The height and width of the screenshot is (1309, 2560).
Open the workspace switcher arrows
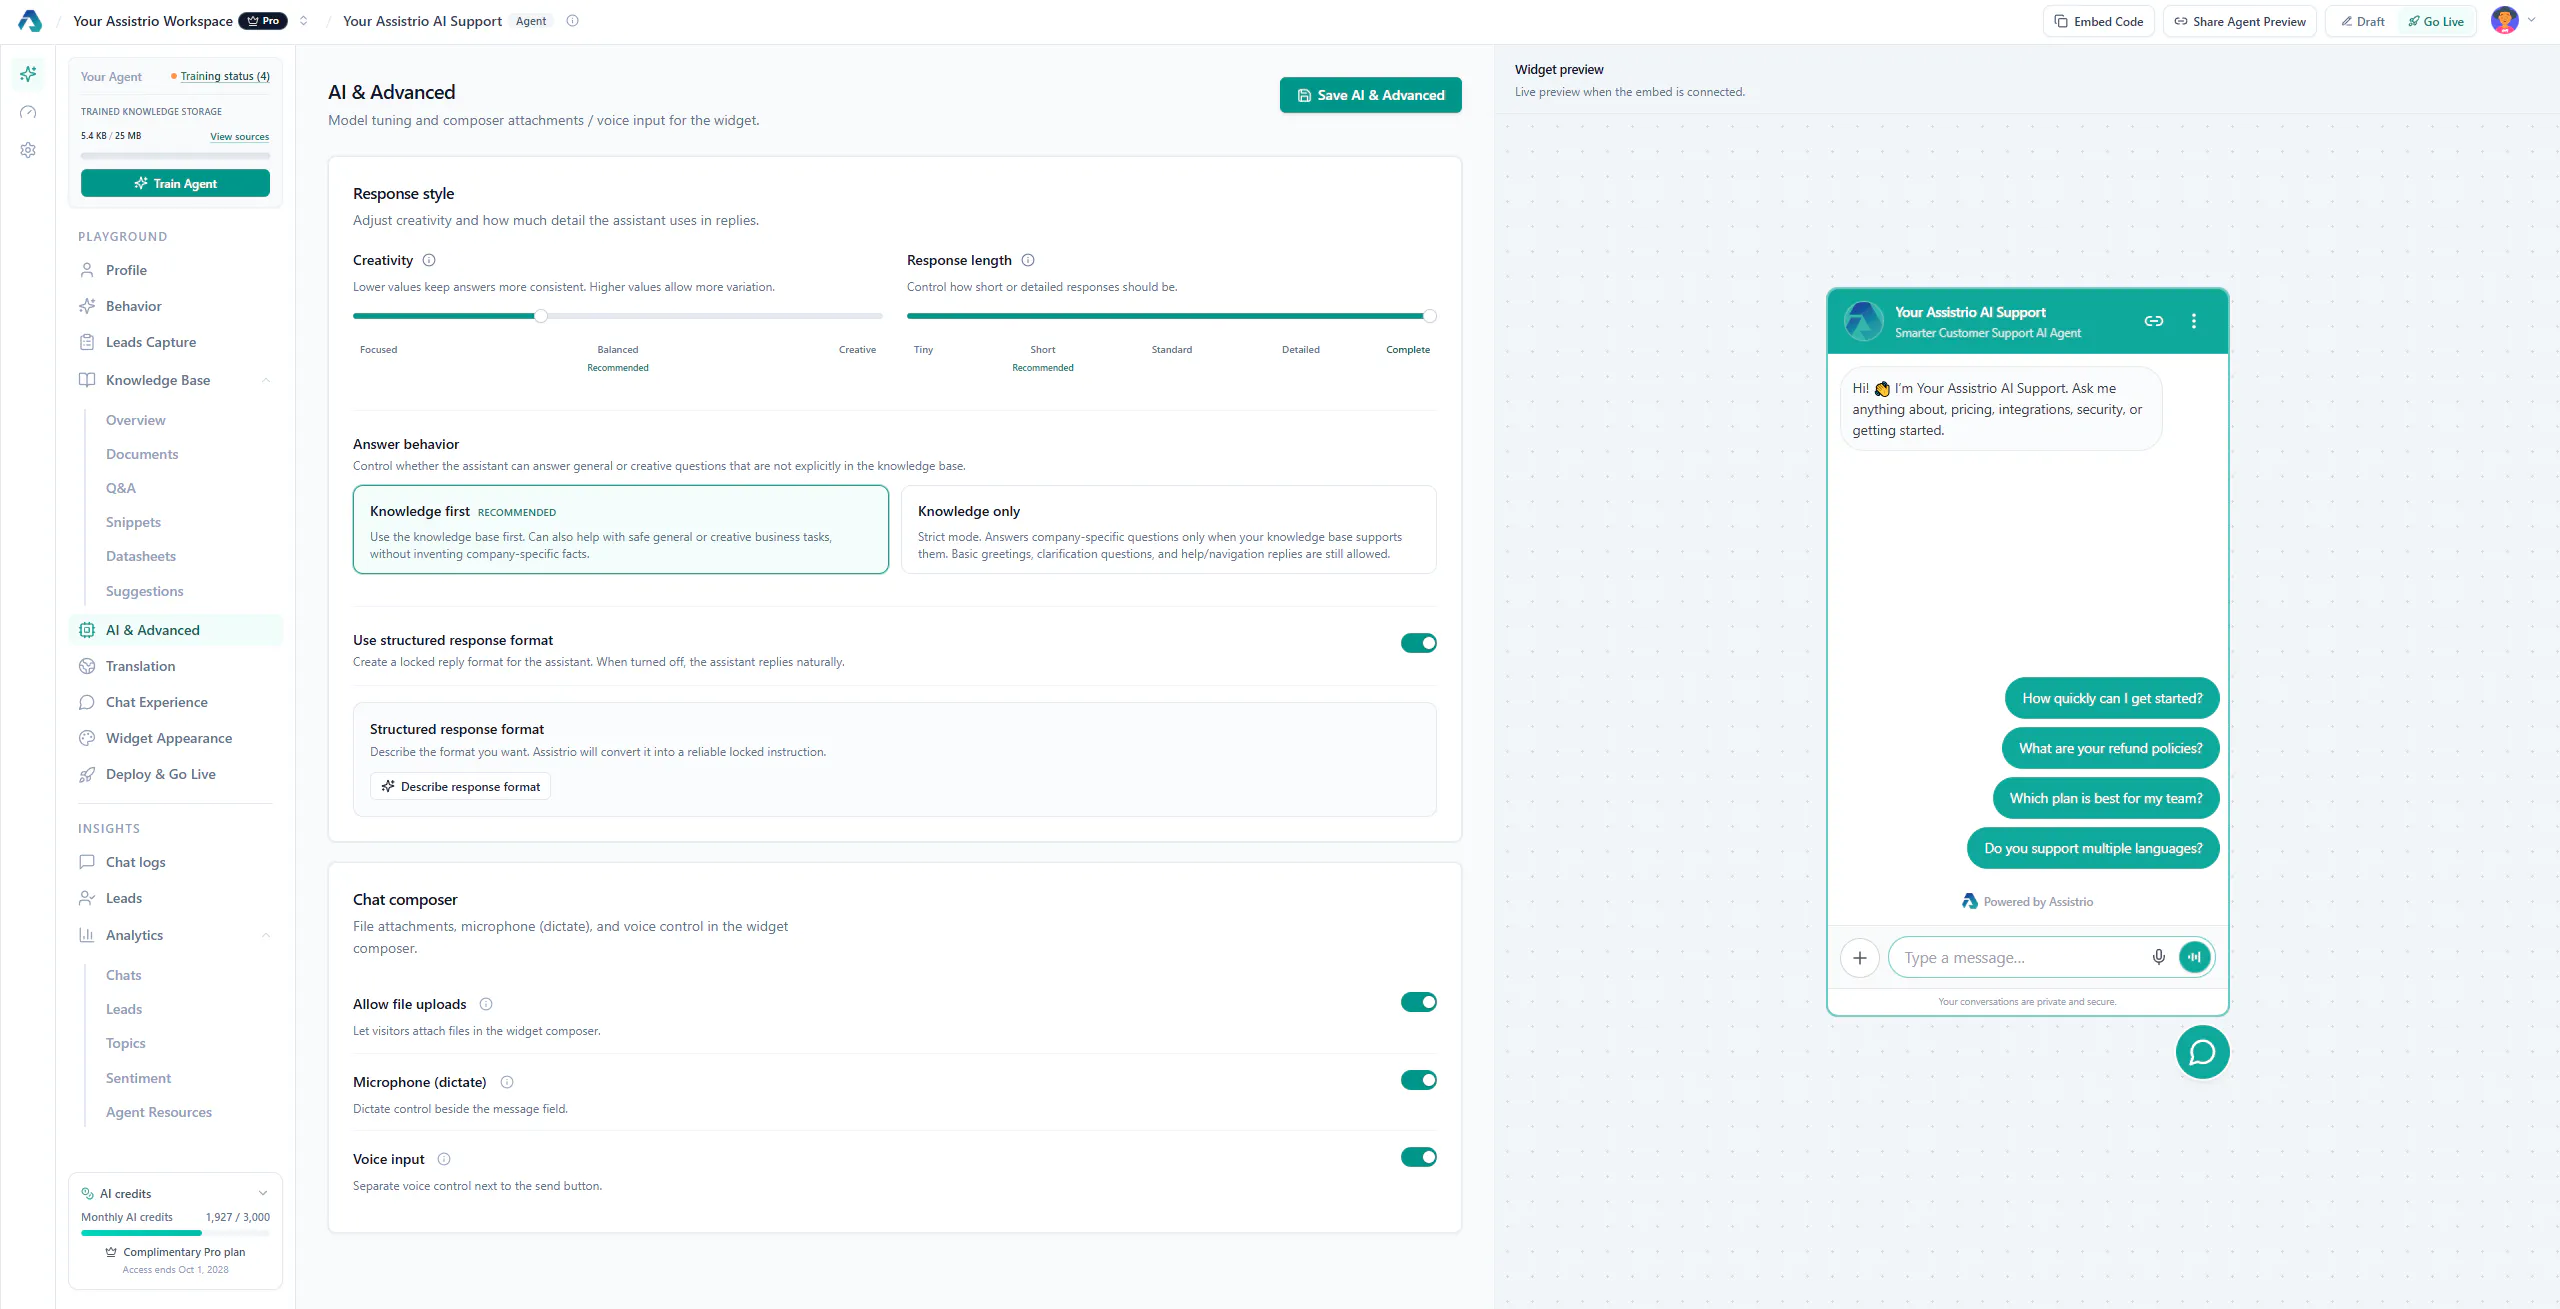coord(304,21)
